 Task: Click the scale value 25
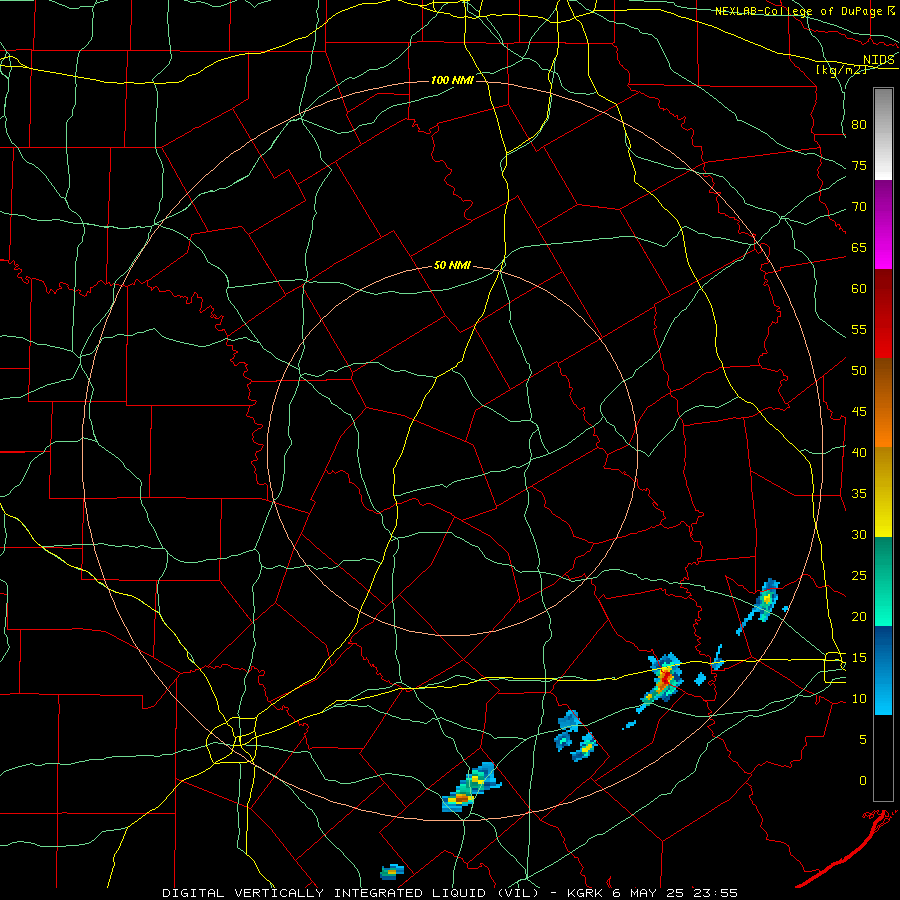859,576
